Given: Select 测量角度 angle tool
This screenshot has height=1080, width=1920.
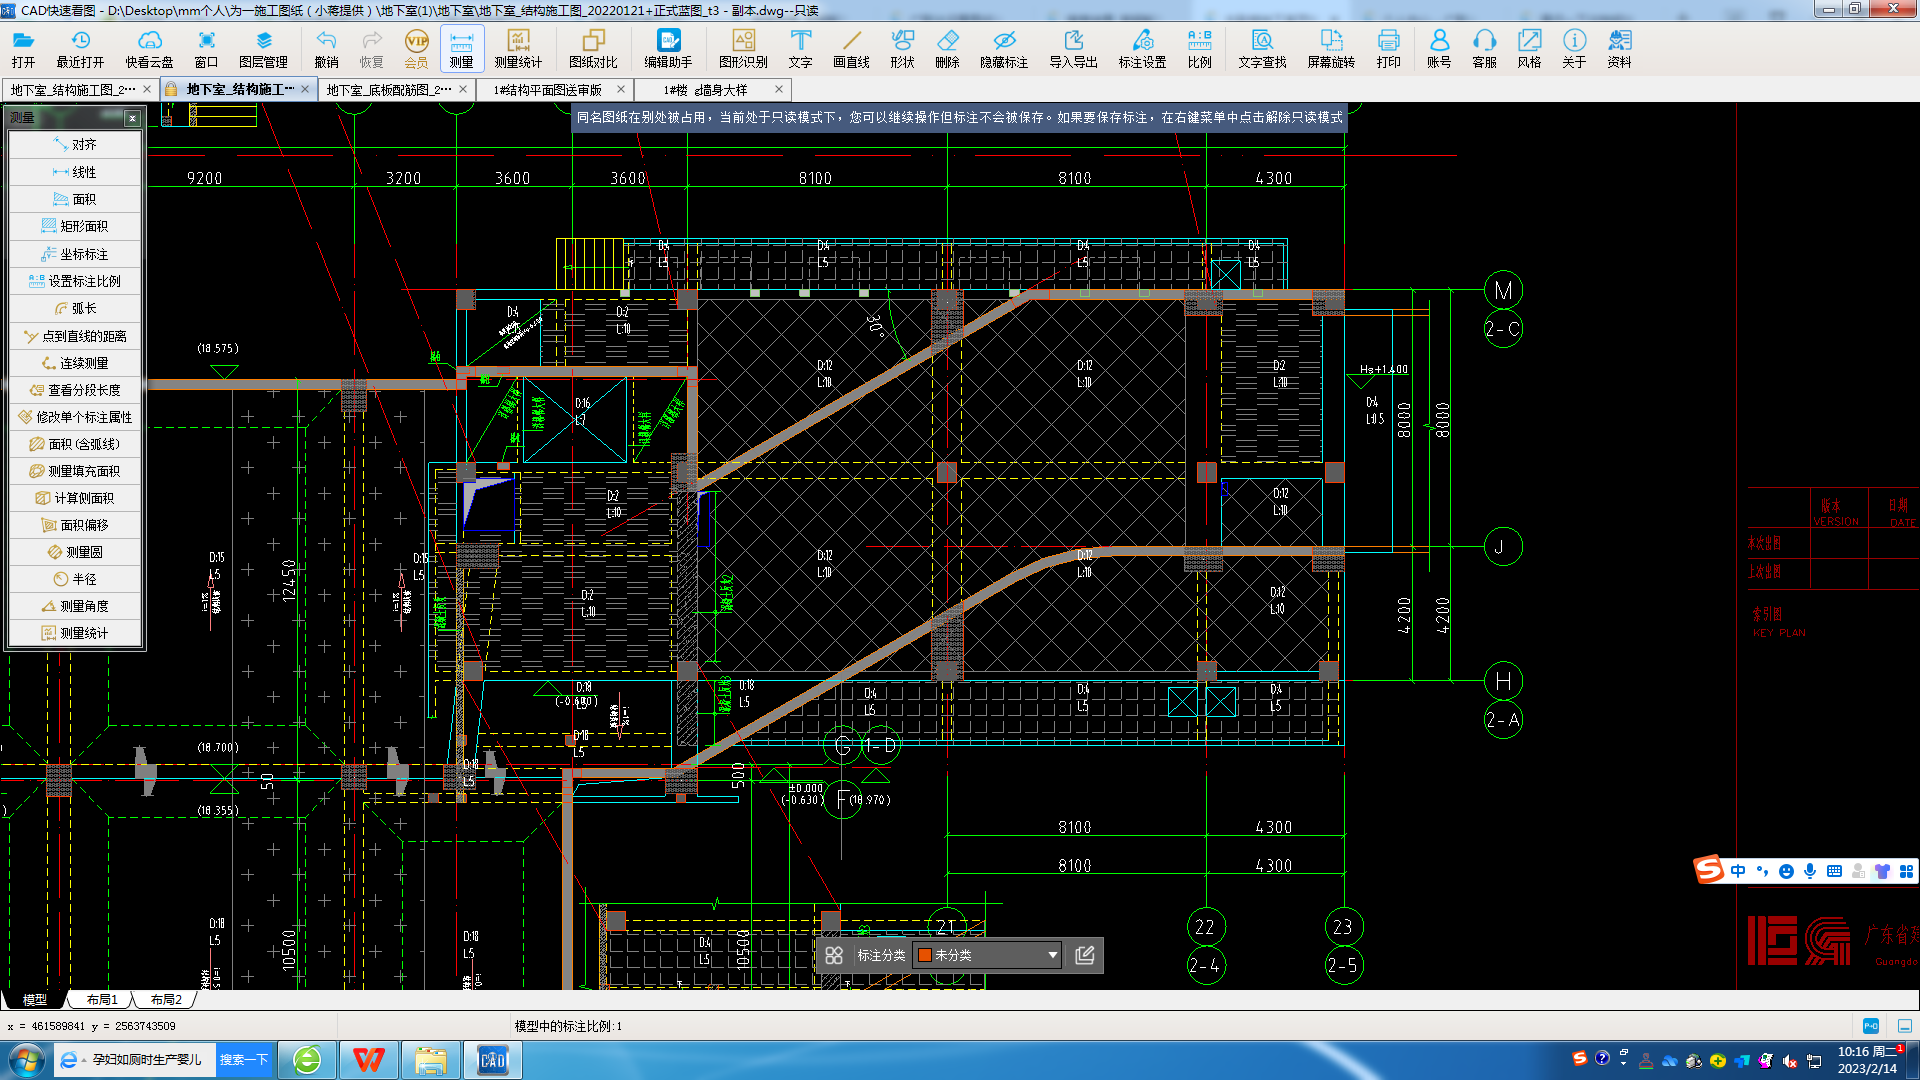Looking at the screenshot, I should [x=75, y=606].
